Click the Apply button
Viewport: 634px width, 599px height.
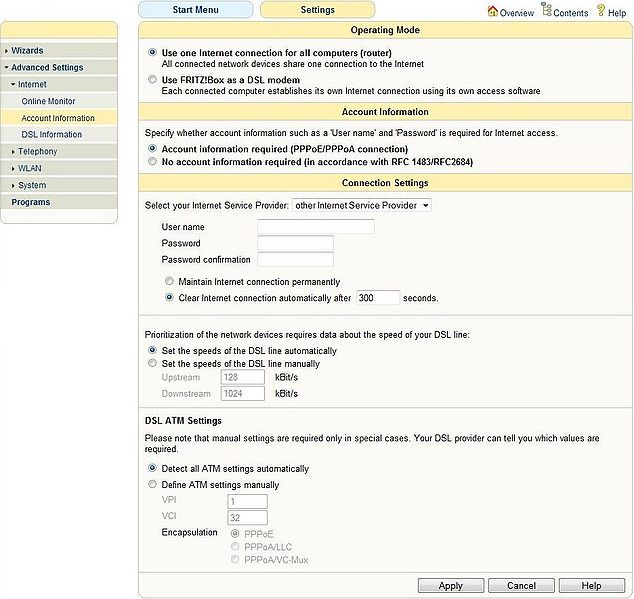click(x=451, y=586)
